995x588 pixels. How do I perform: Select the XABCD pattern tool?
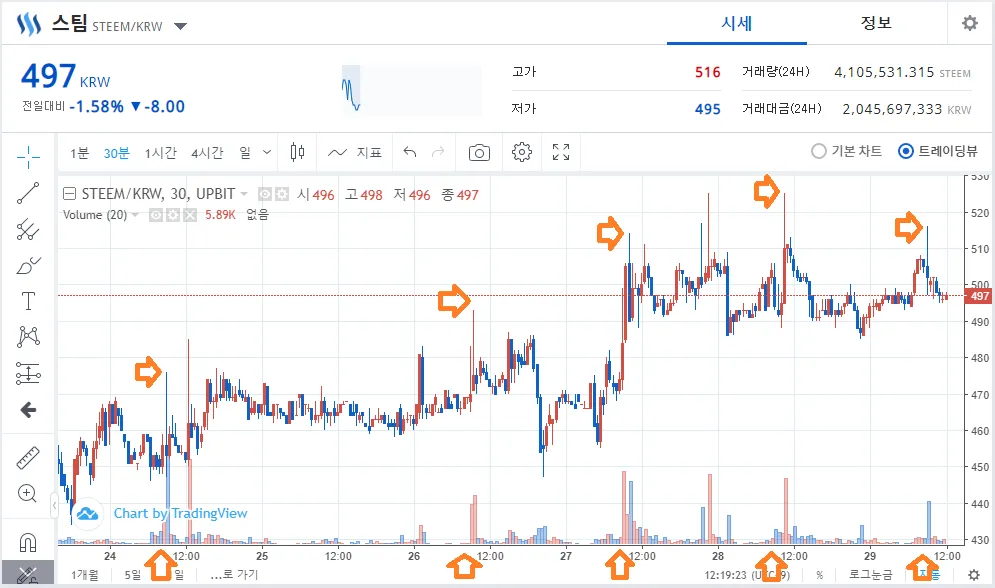[x=28, y=336]
